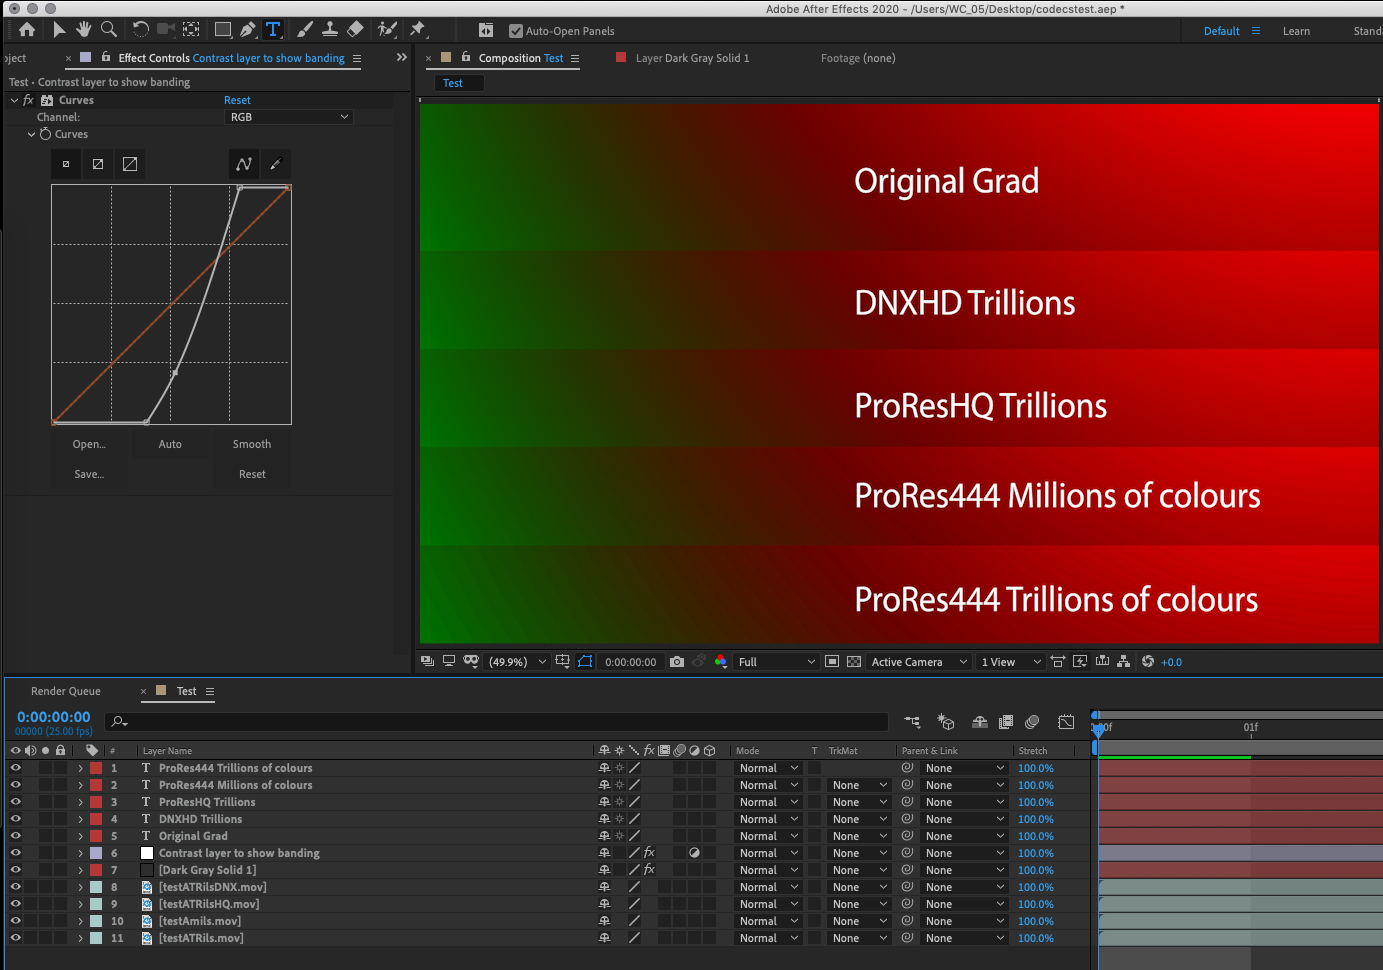Select the Pen tool
The width and height of the screenshot is (1383, 970).
tap(246, 29)
